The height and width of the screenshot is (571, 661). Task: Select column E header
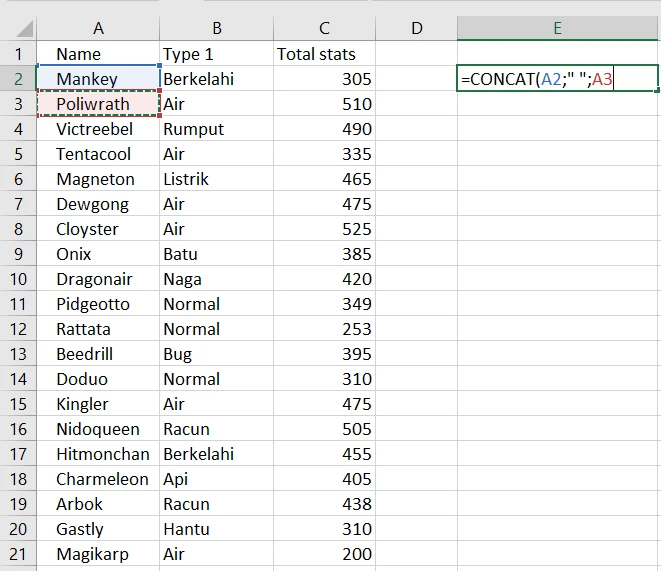point(557,28)
